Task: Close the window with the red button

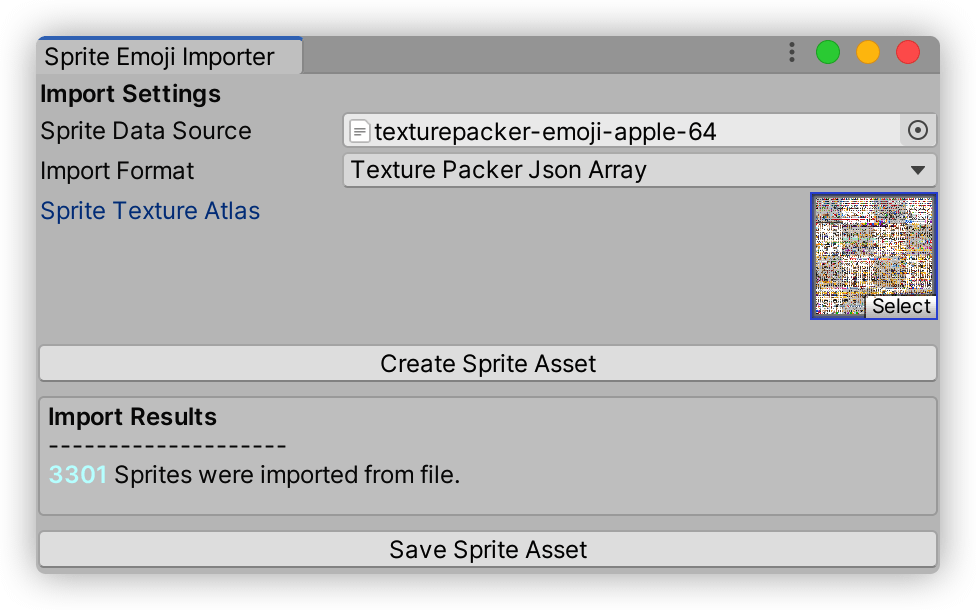Action: (x=908, y=52)
